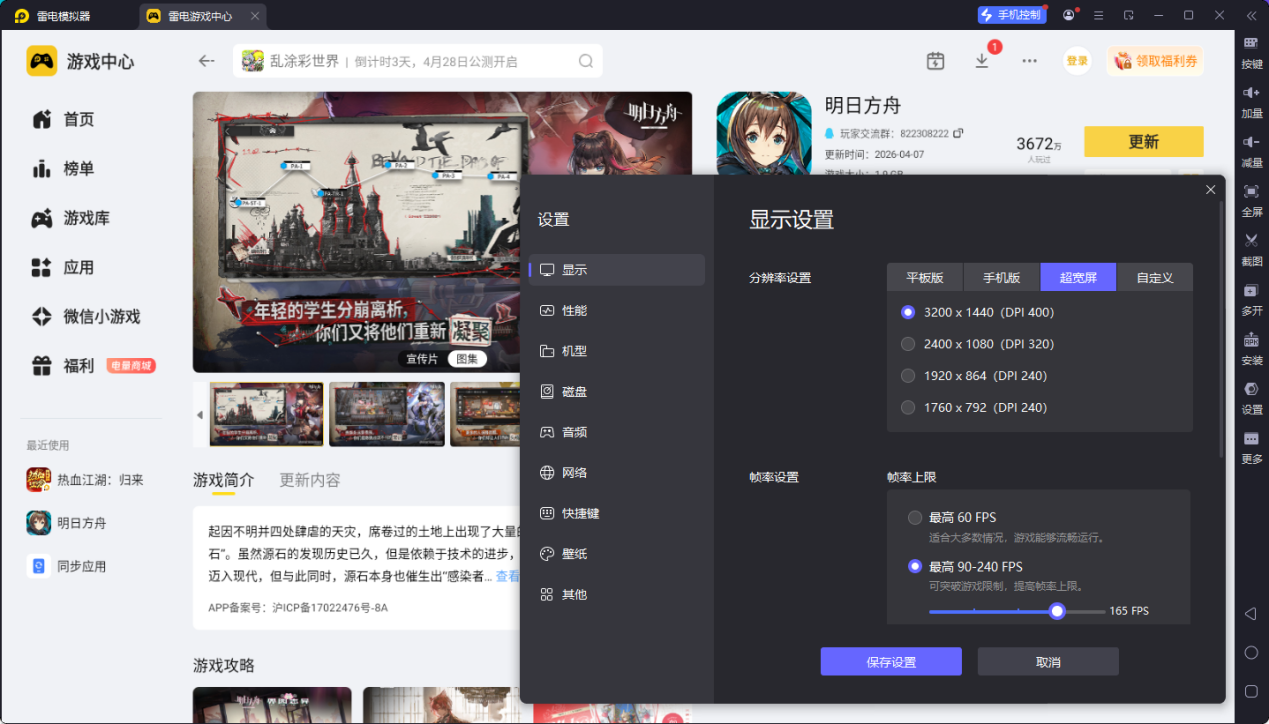
Task: Click the FPS limit slider handle
Action: (1057, 611)
